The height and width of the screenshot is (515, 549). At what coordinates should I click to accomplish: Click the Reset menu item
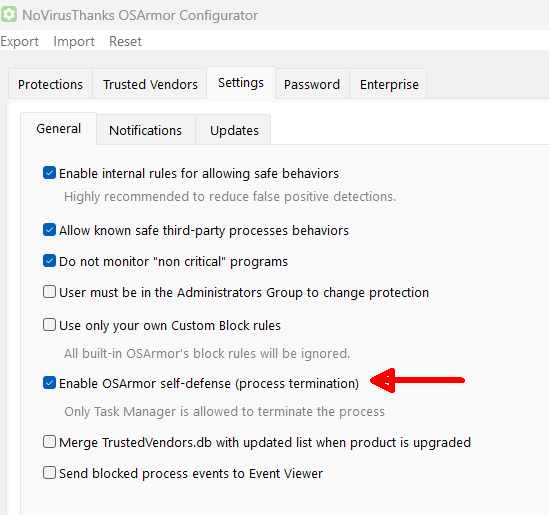pyautogui.click(x=125, y=41)
